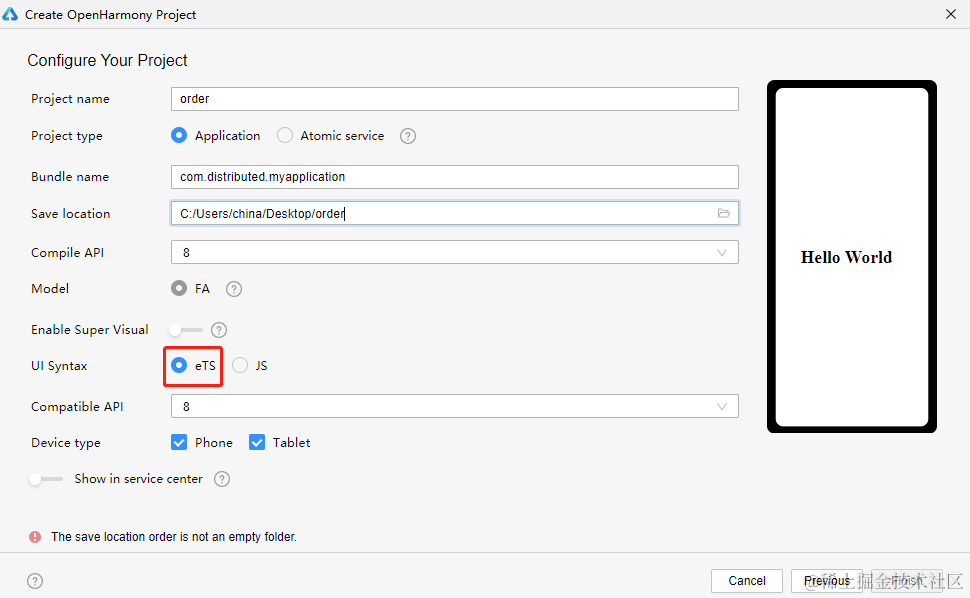The width and height of the screenshot is (970, 598).
Task: Uncheck the Tablet device type
Action: (x=257, y=443)
